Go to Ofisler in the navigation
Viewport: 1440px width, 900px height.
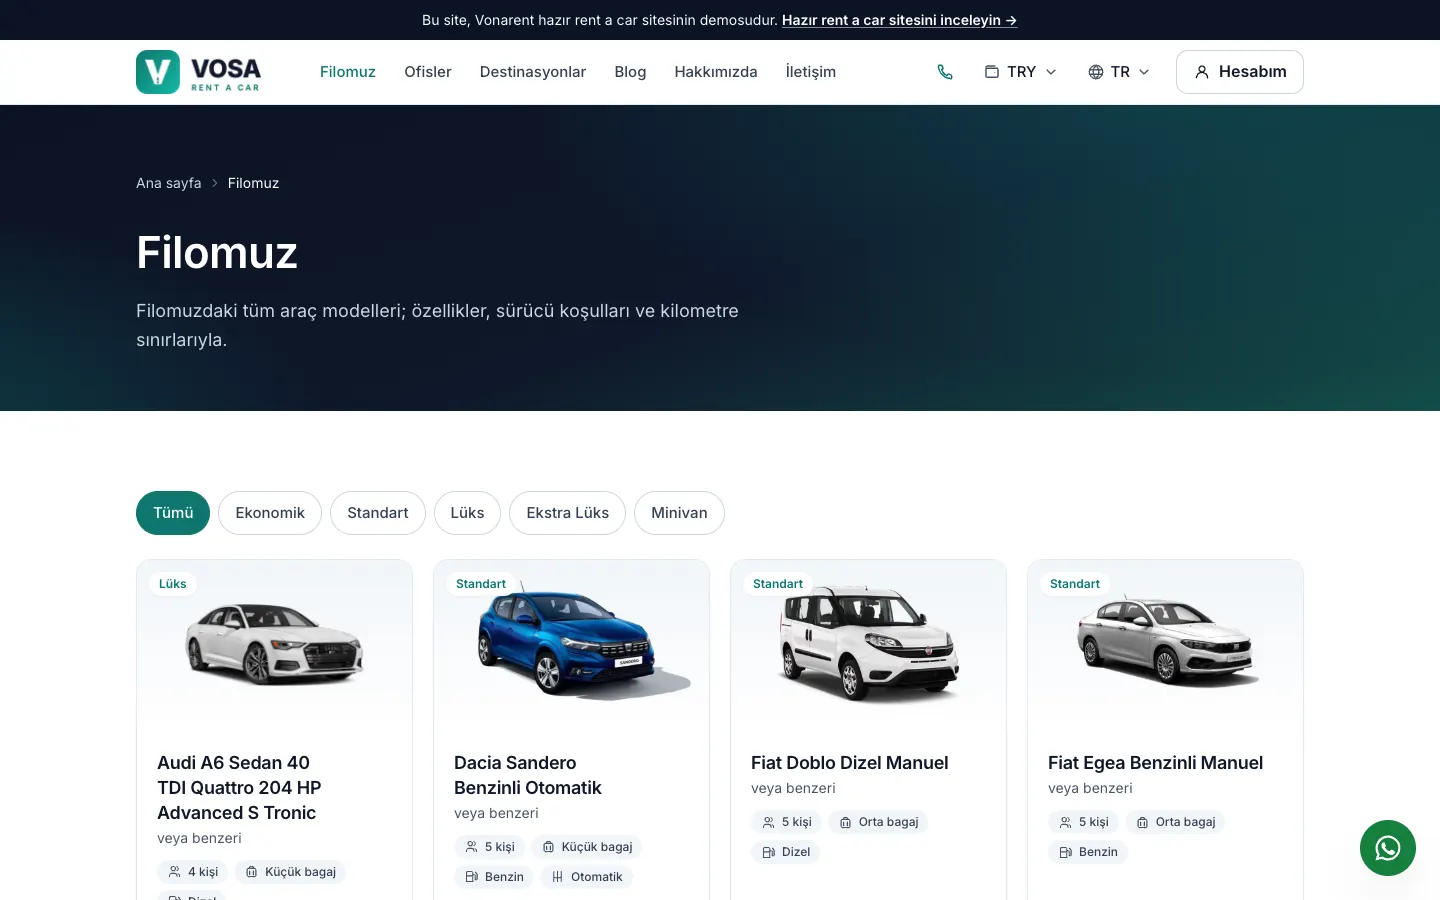click(x=428, y=72)
